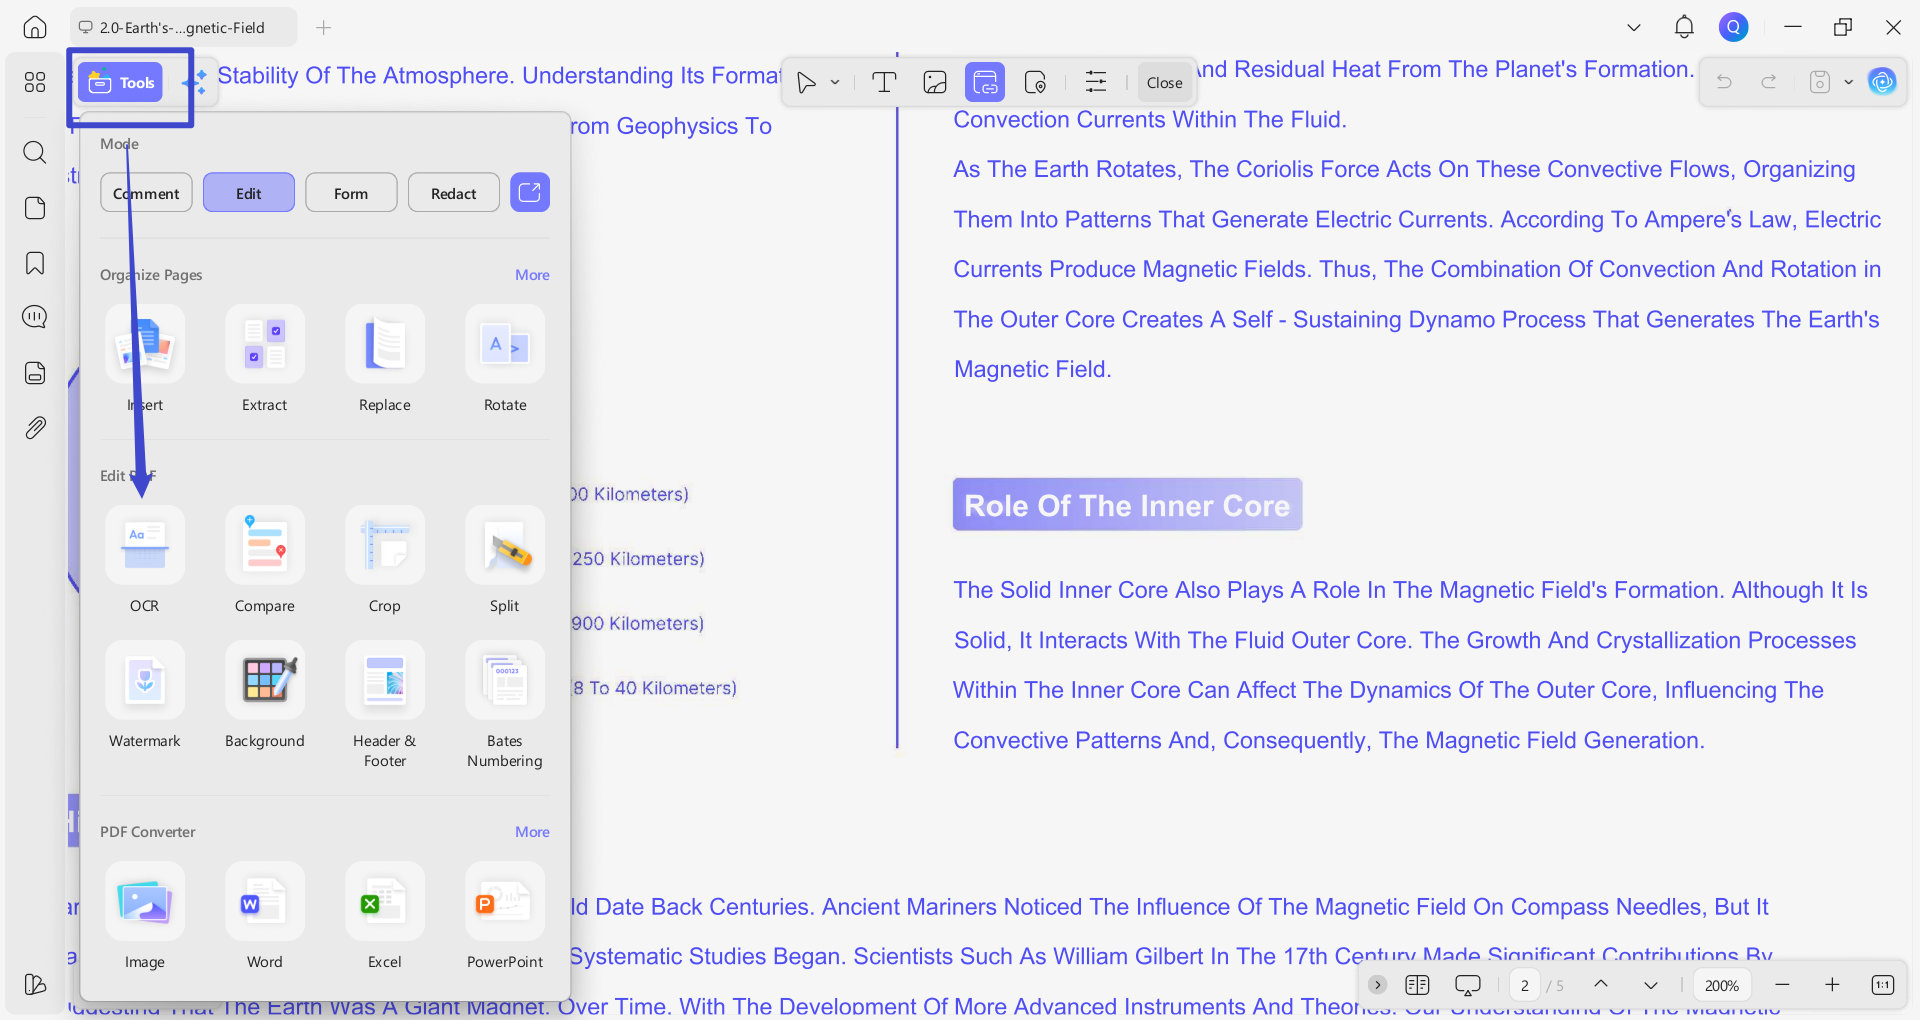Convert PDF to Word
The height and width of the screenshot is (1020, 1920).
(265, 916)
